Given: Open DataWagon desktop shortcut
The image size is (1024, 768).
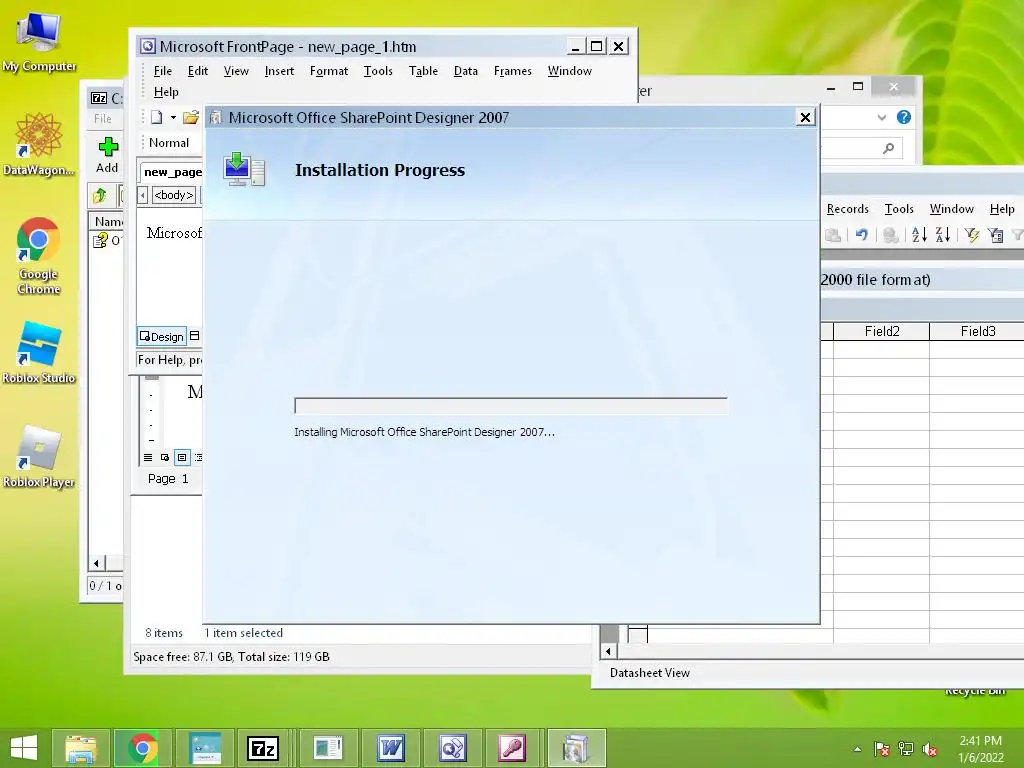Looking at the screenshot, I should [x=39, y=145].
